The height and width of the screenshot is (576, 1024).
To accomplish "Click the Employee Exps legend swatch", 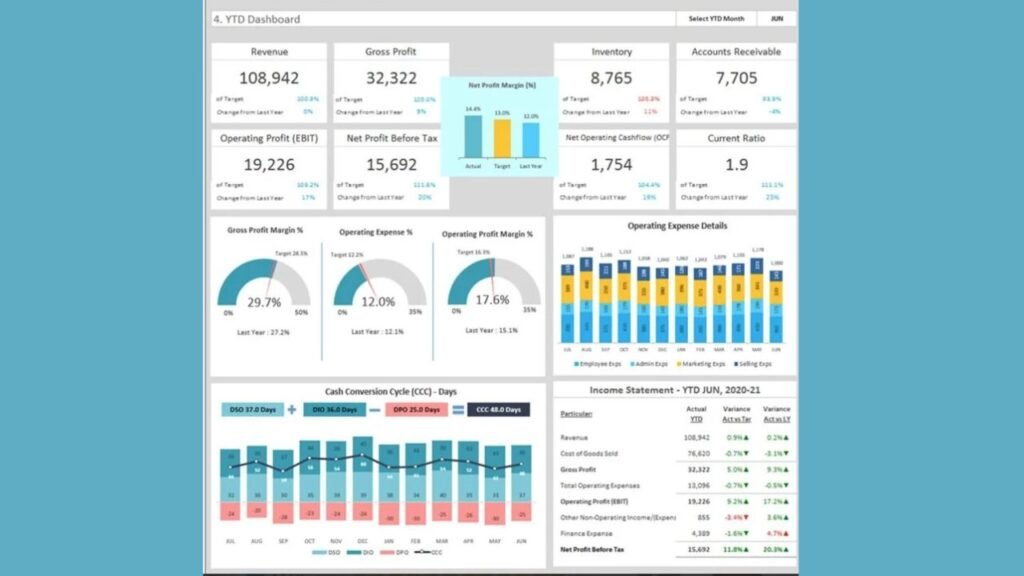I will click(x=577, y=364).
